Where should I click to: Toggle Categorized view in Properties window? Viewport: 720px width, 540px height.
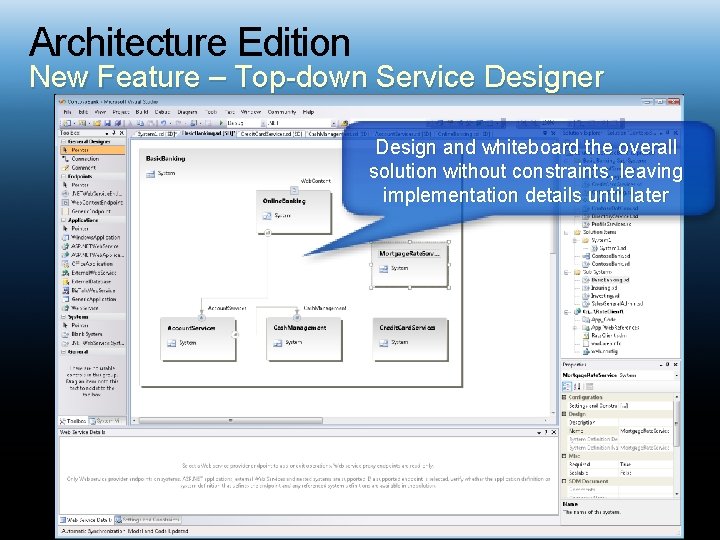pyautogui.click(x=567, y=387)
